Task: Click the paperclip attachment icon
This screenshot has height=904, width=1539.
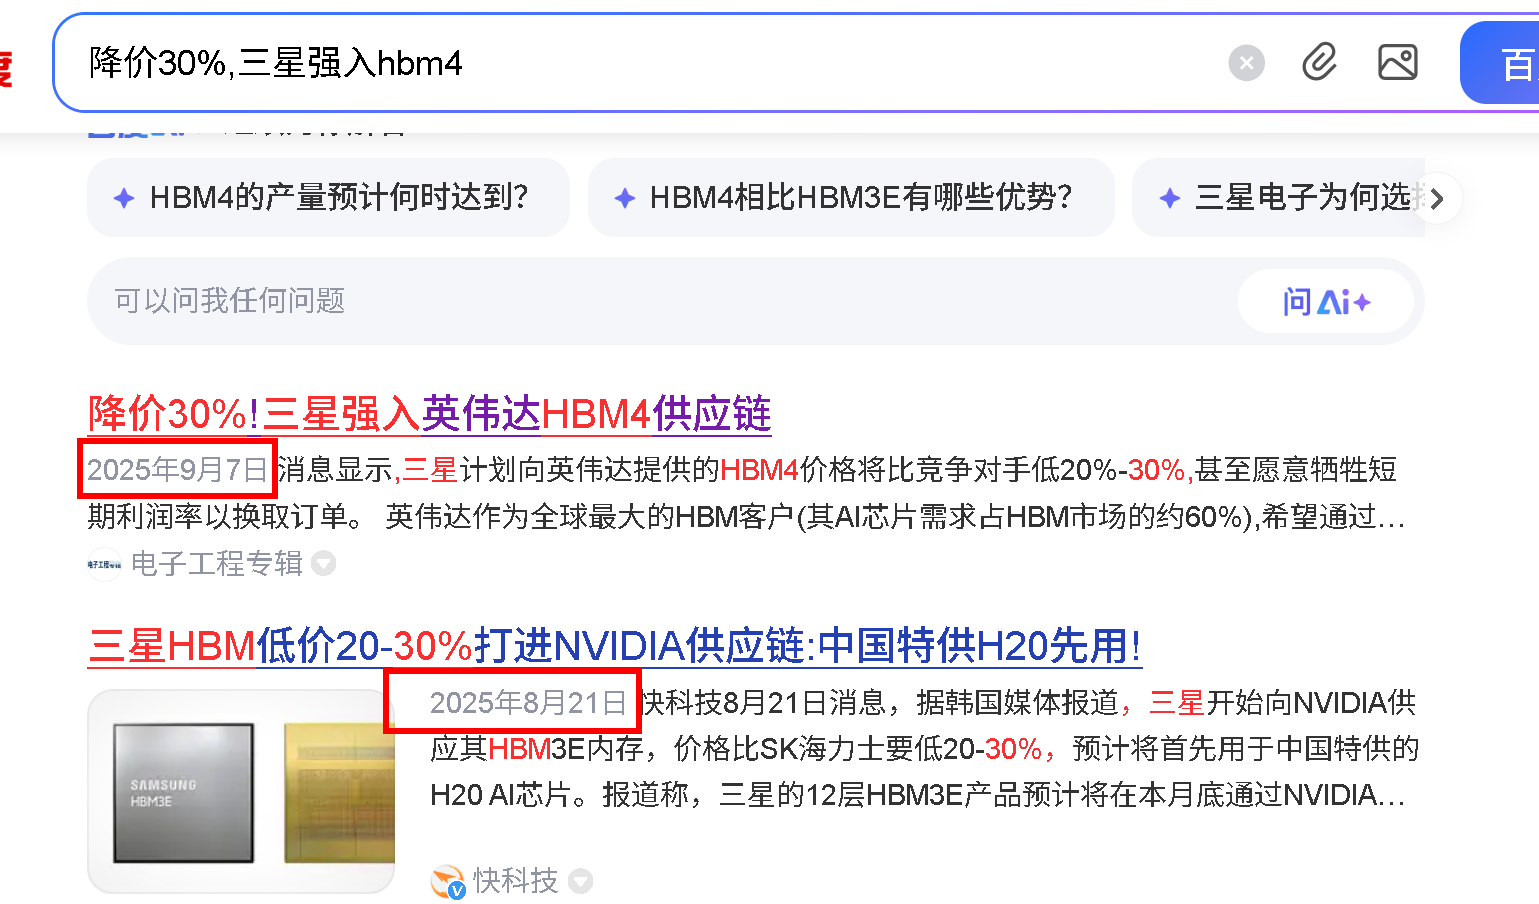Action: (1320, 63)
